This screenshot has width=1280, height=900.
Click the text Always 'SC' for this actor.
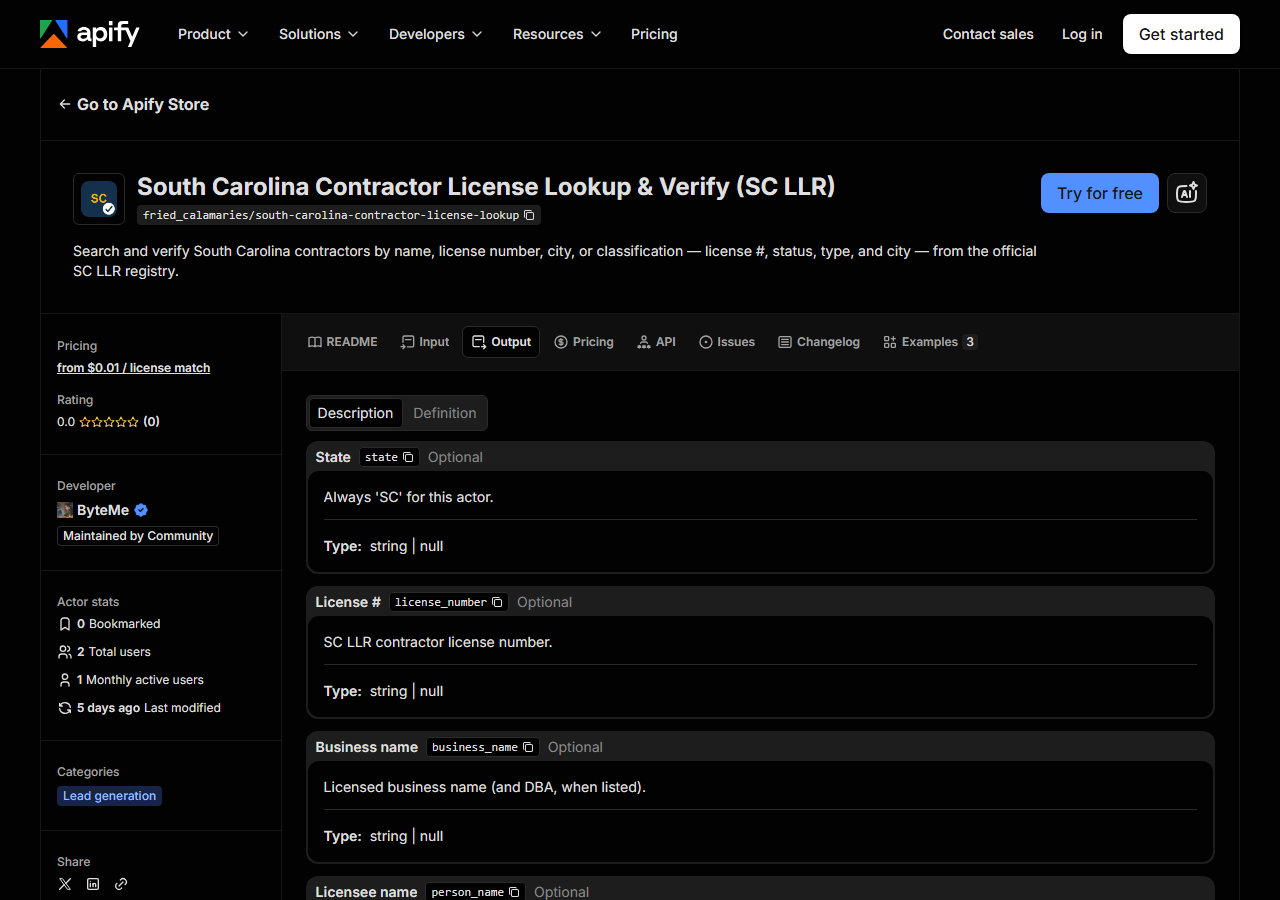409,497
